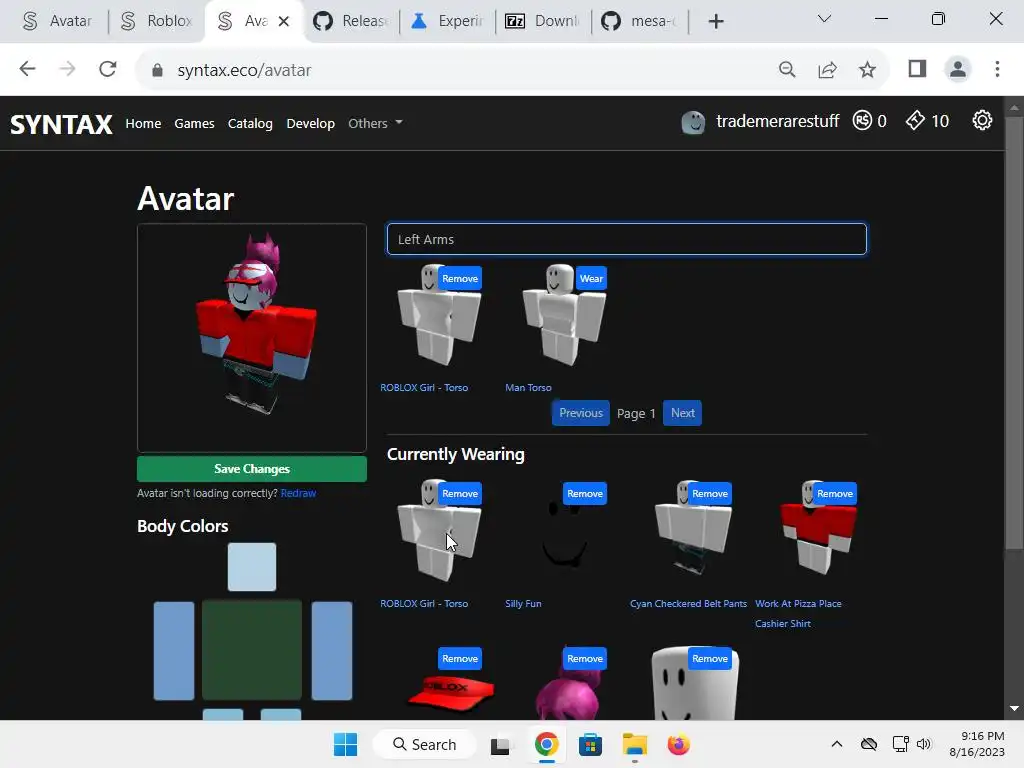
Task: Launch Firefox from the taskbar
Action: [x=679, y=745]
